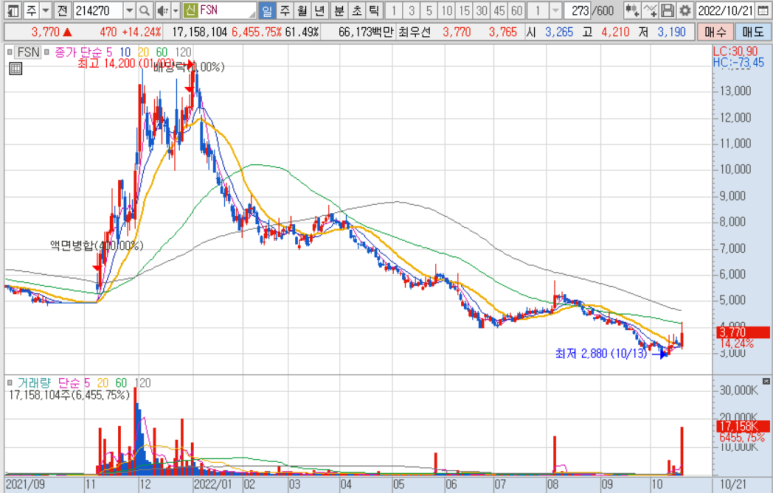Select the 10 interval button
This screenshot has height=493, width=773.
pos(447,10)
